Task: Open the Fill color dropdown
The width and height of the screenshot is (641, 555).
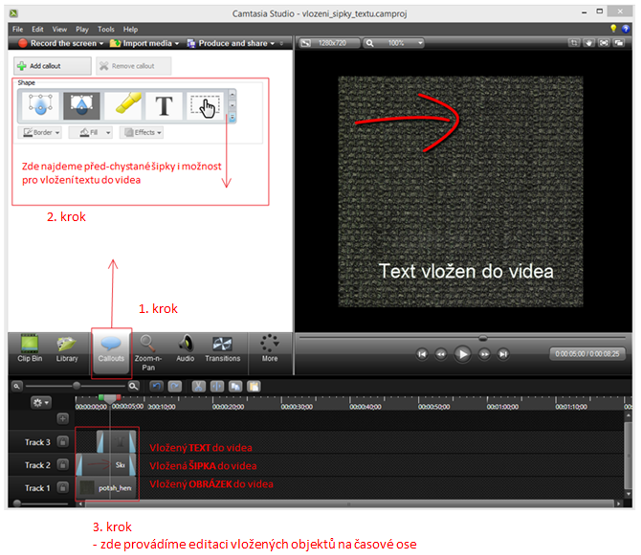Action: (x=93, y=132)
